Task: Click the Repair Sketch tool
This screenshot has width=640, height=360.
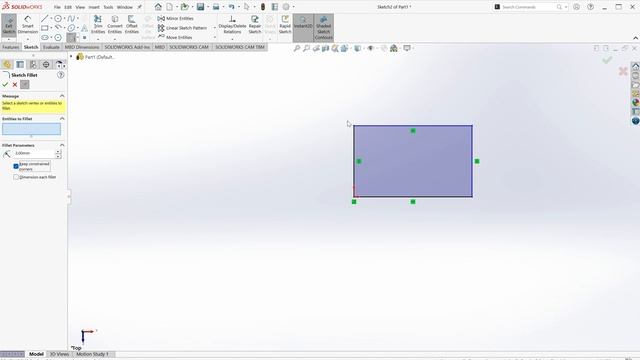Action: (255, 25)
